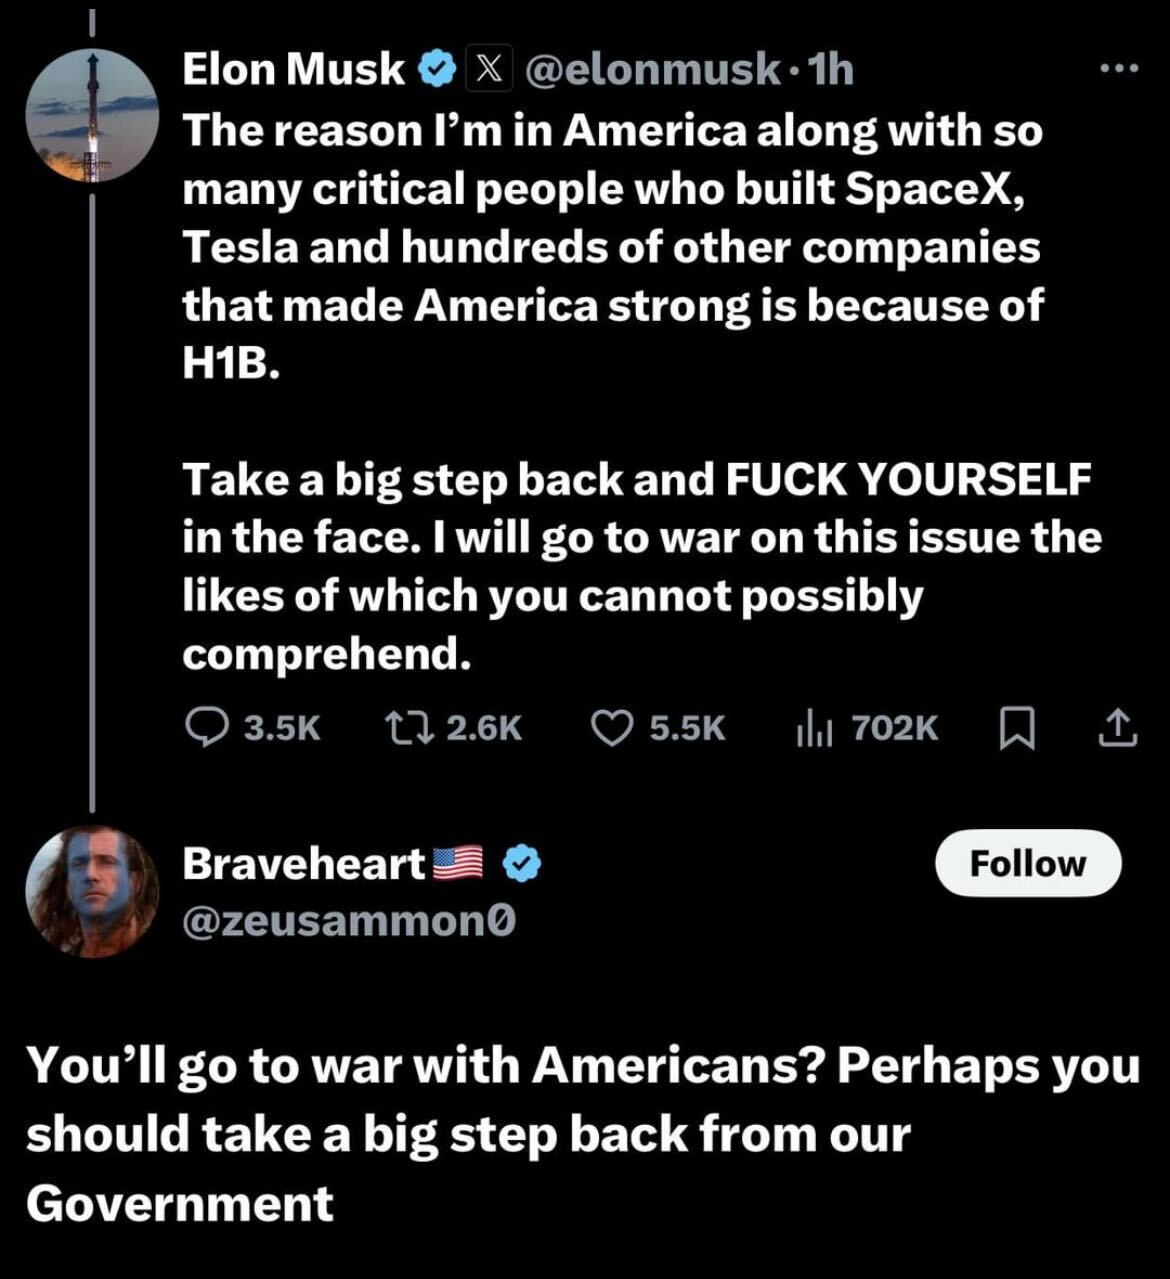Screen dimensions: 1170x1279
Task: Click the Braveheart display name
Action: [304, 864]
